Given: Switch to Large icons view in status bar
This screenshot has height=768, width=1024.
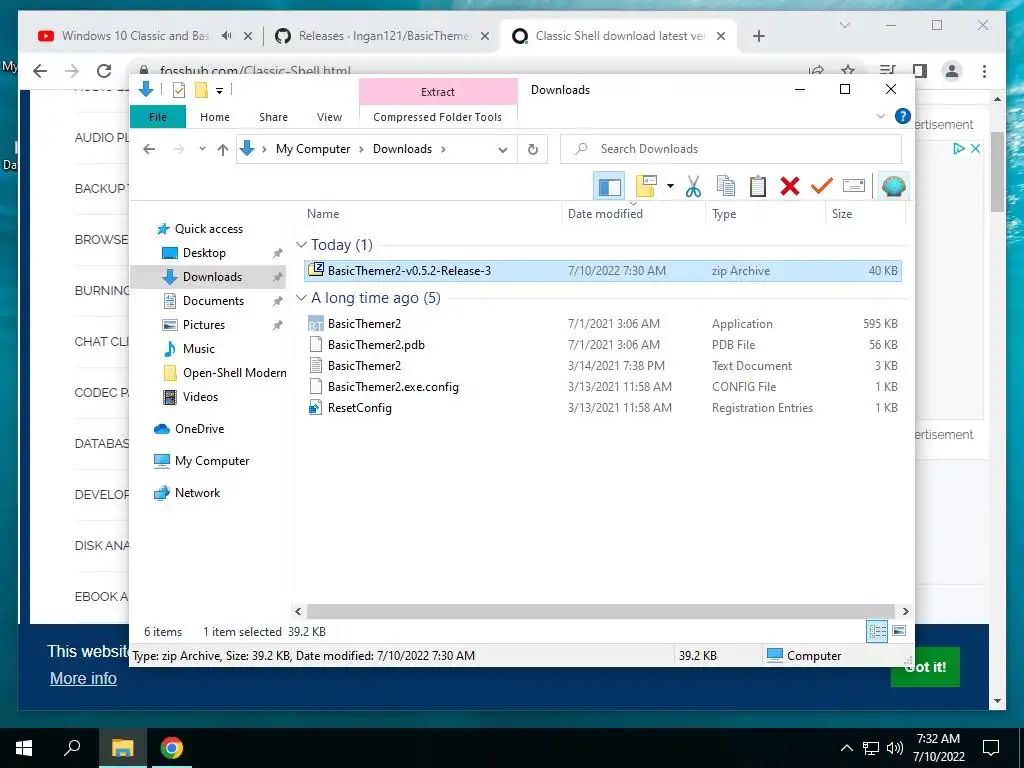Looking at the screenshot, I should click(x=899, y=631).
